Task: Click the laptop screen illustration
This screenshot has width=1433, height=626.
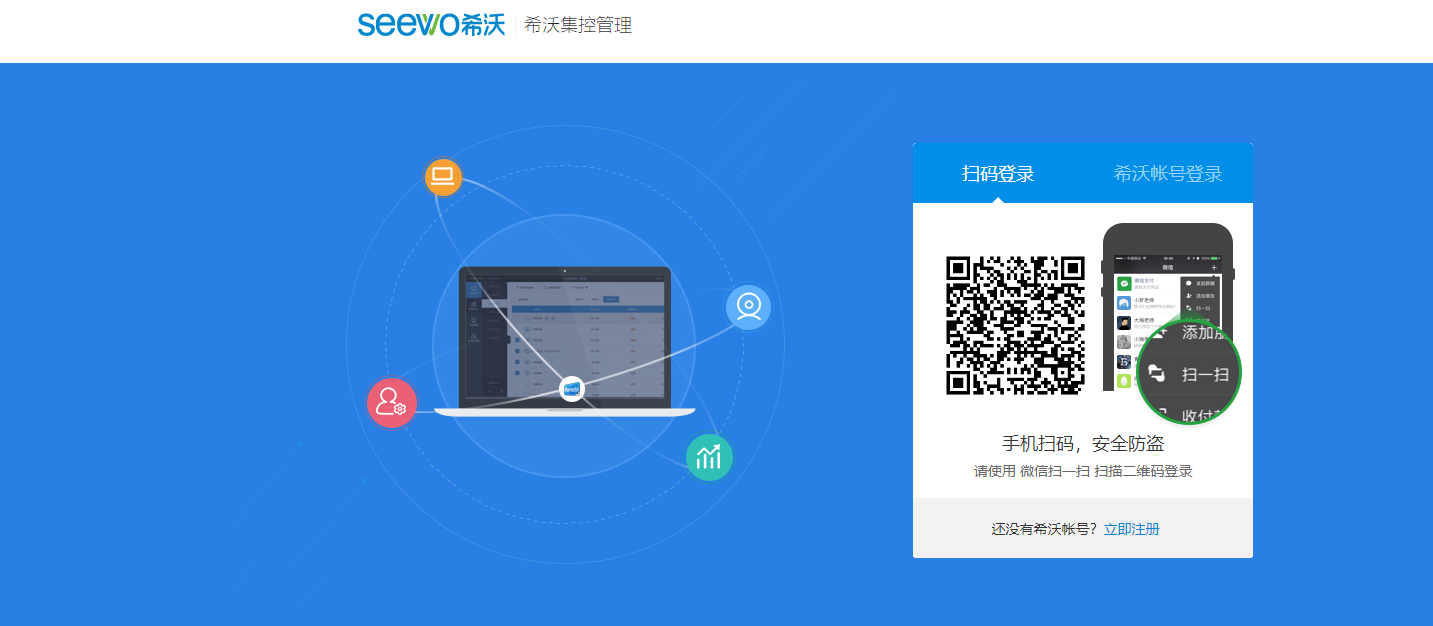Action: coord(564,335)
